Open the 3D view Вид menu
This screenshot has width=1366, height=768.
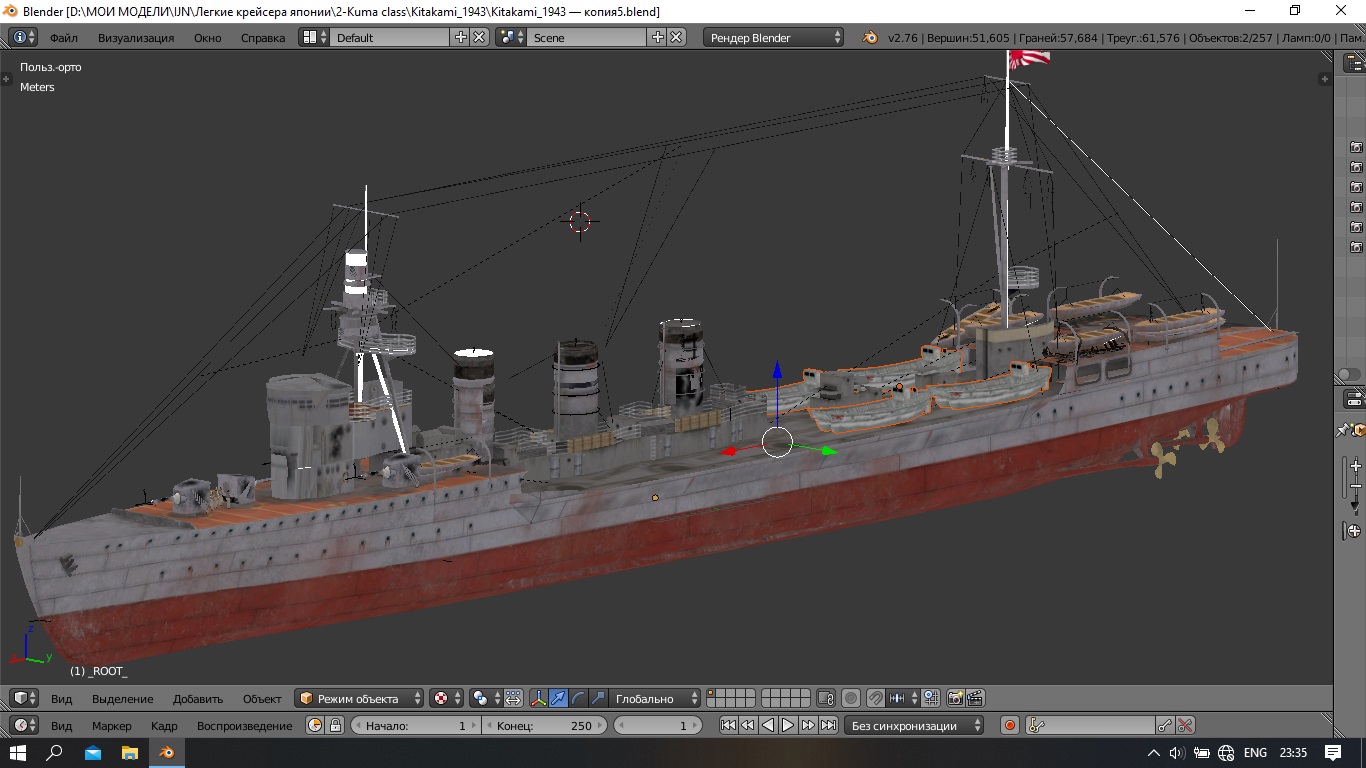62,698
